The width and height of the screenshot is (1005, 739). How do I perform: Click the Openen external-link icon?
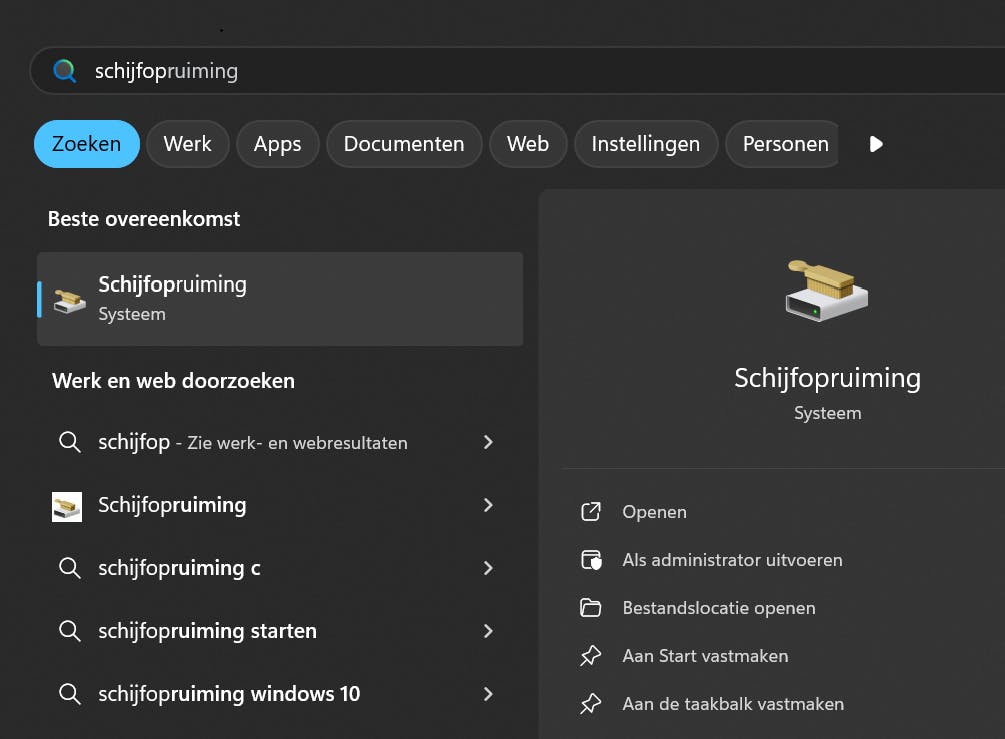tap(591, 512)
